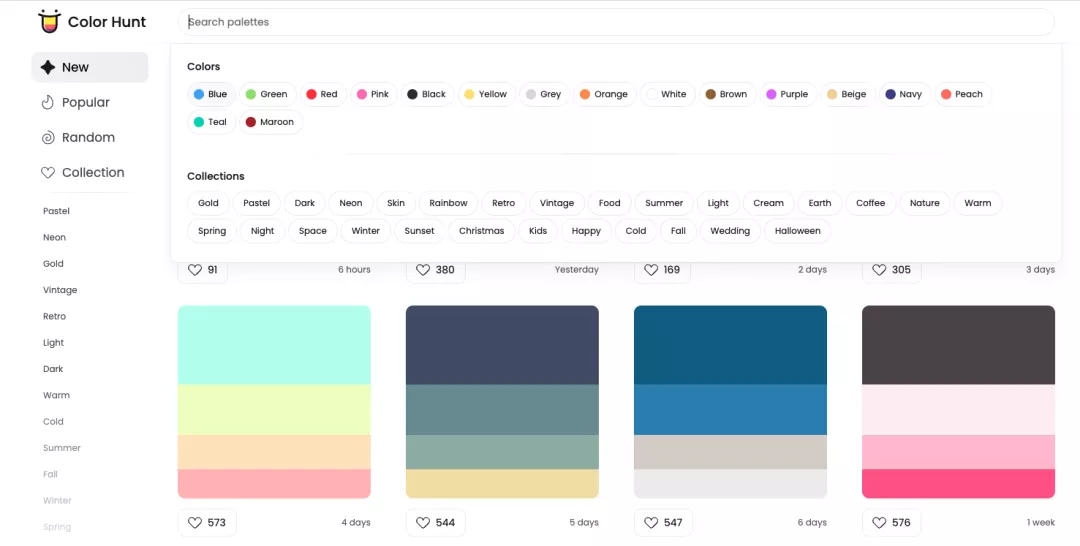
Task: Choose the Navy color tag
Action: click(904, 94)
